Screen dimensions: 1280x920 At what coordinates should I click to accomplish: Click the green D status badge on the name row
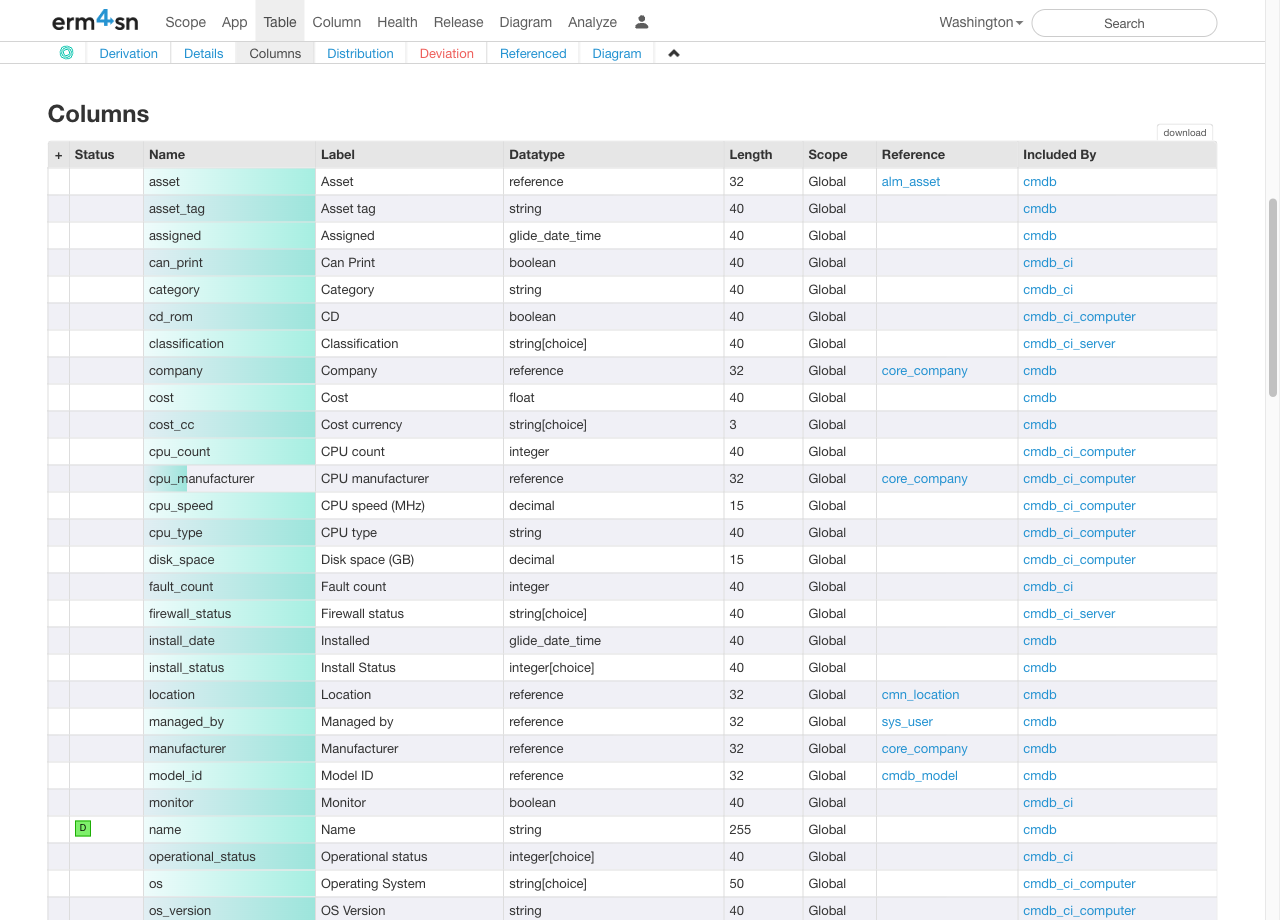click(x=83, y=828)
